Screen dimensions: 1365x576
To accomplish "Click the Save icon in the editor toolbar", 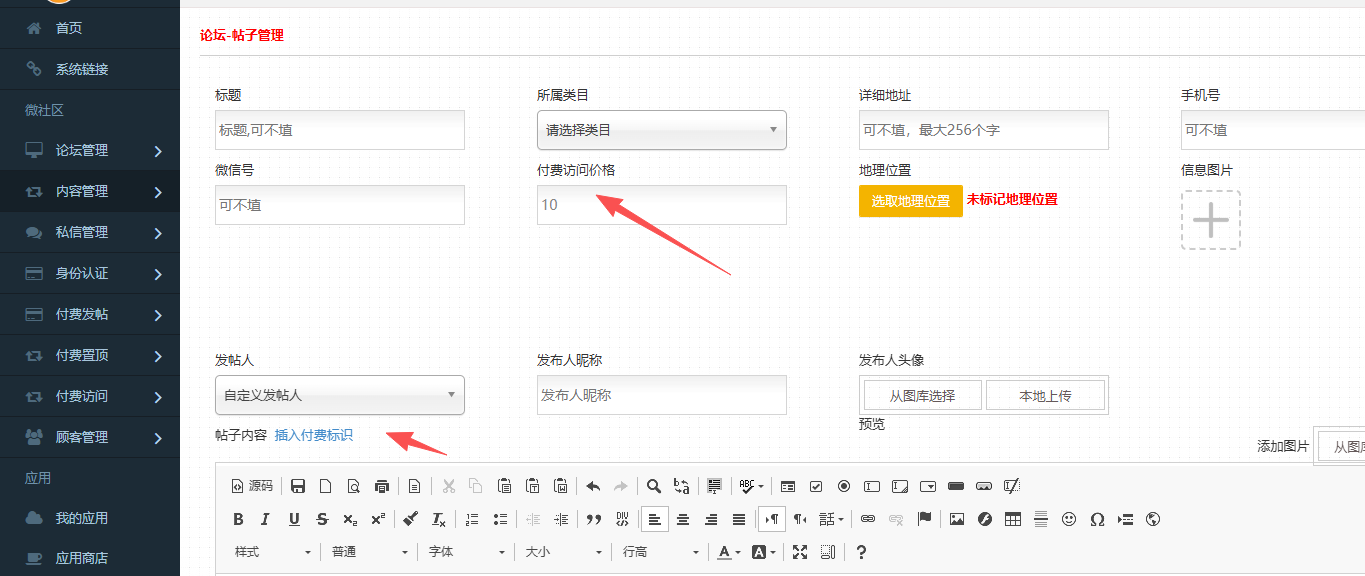I will click(x=298, y=486).
